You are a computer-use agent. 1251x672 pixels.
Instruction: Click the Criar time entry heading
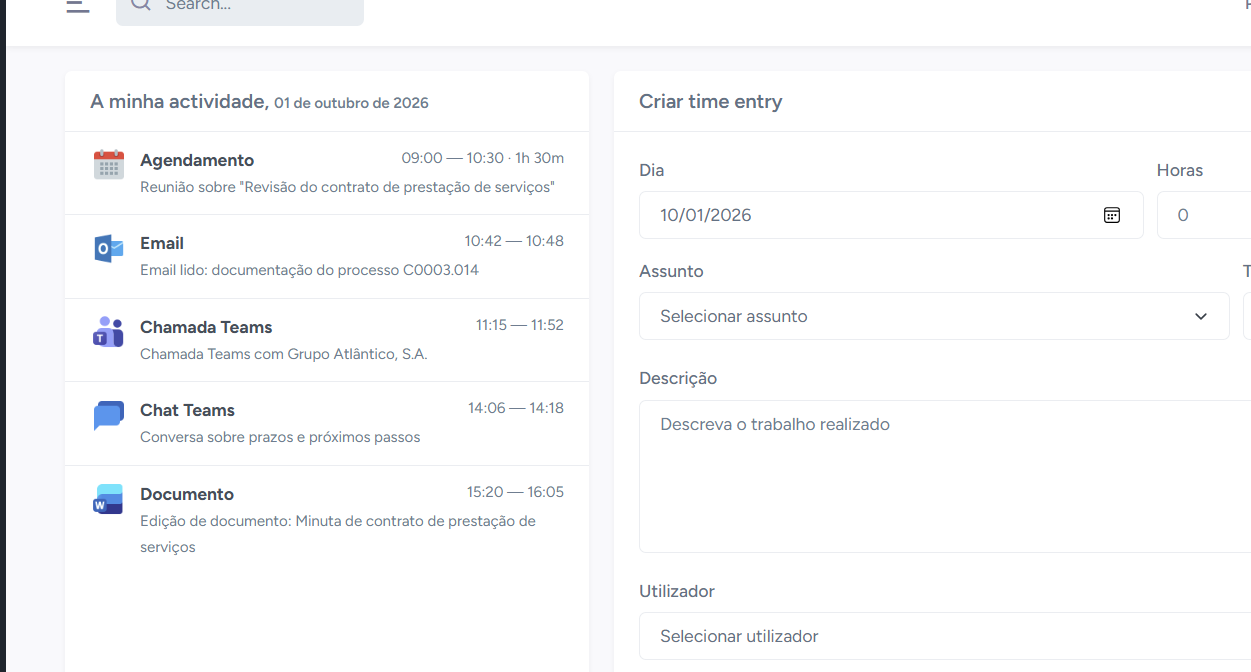tap(711, 101)
